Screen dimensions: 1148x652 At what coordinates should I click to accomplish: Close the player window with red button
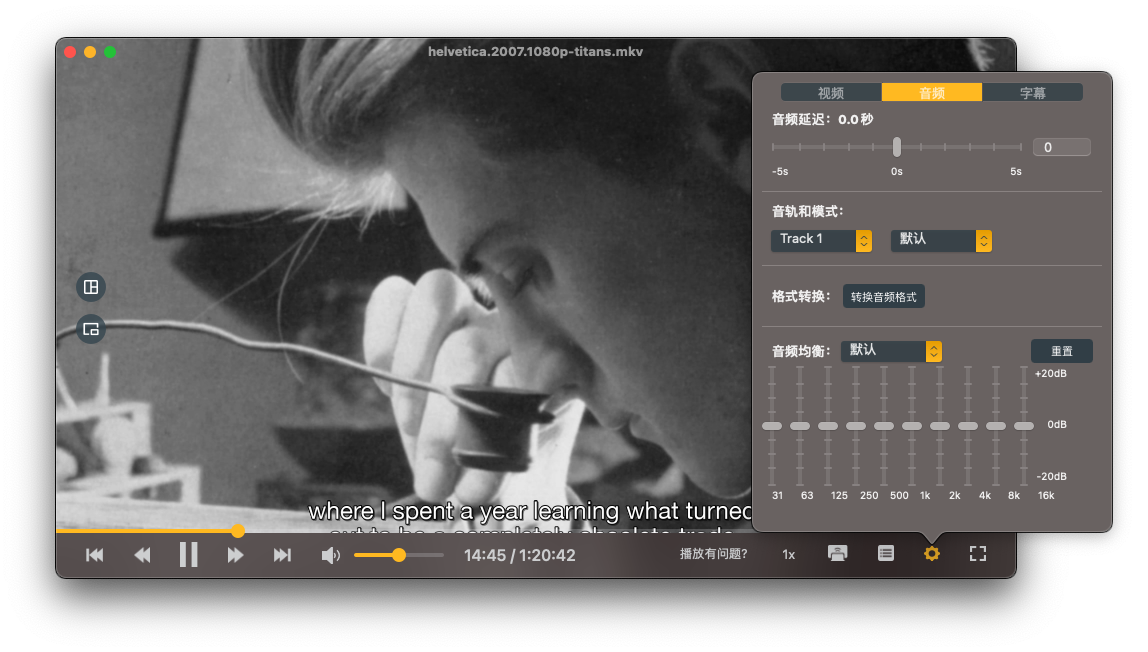pos(70,52)
